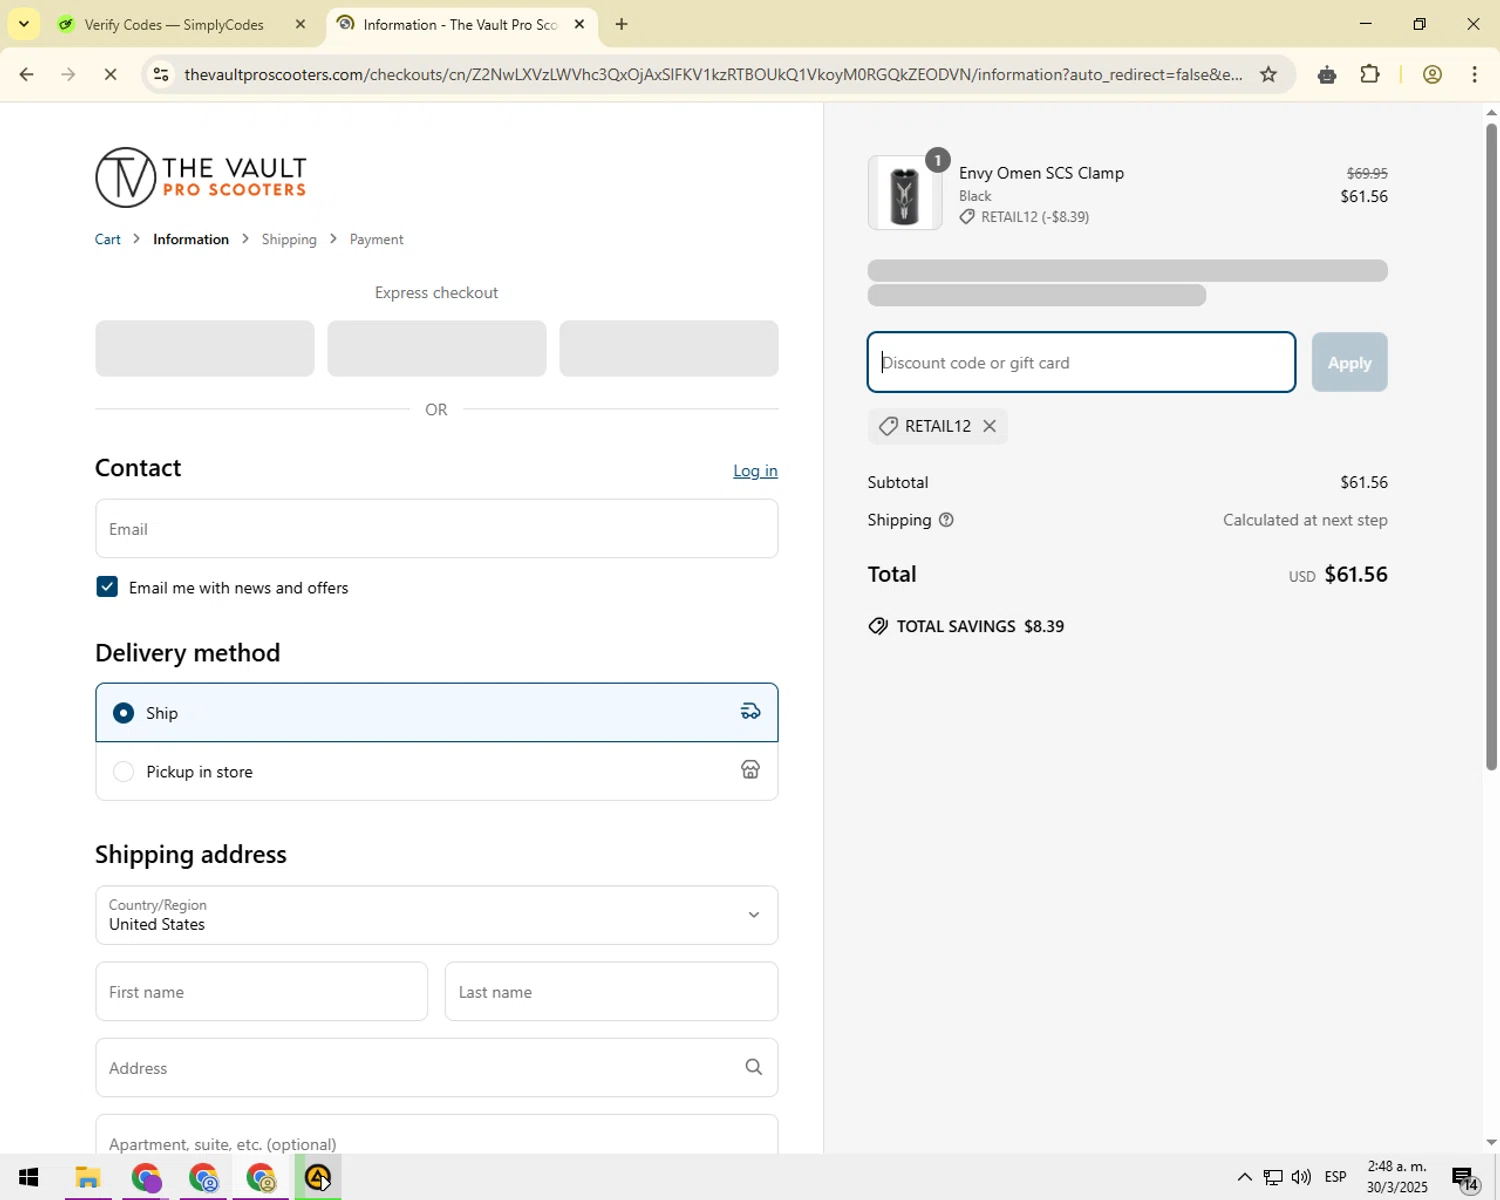Open the Chrome profile icon

[1432, 74]
